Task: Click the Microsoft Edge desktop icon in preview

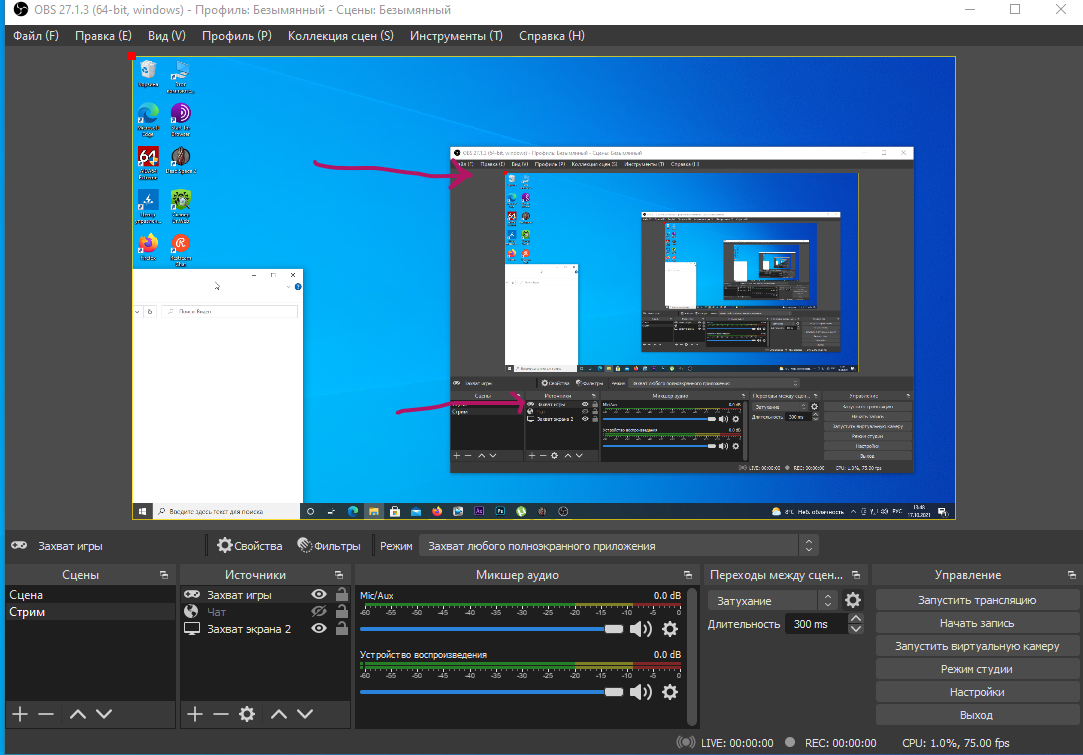Action: point(148,119)
